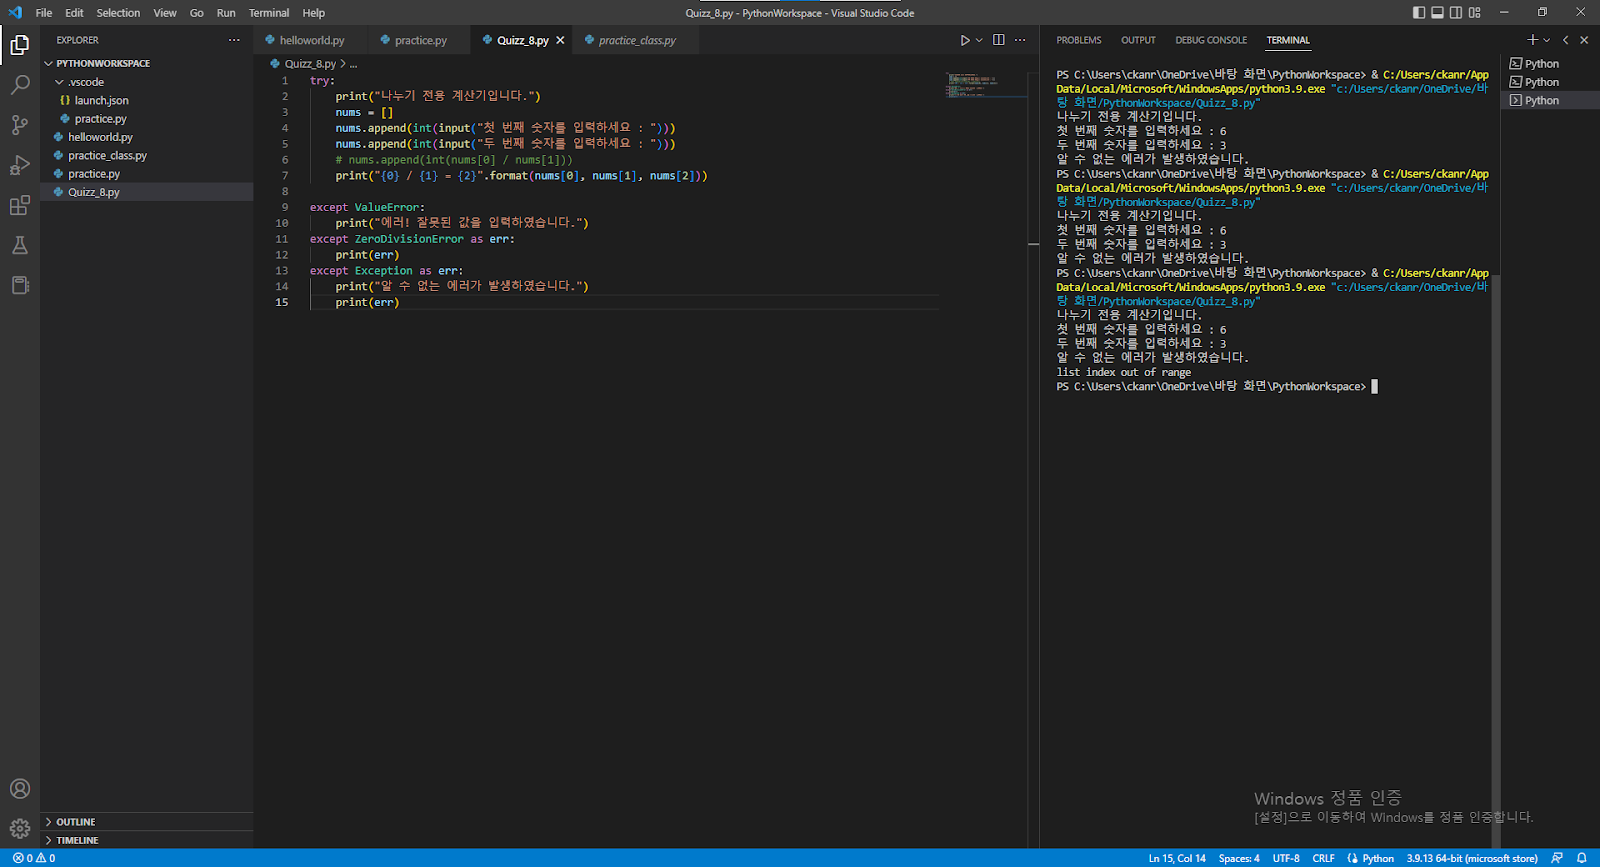
Task: Switch to the PROBLEMS panel tab
Action: point(1079,40)
